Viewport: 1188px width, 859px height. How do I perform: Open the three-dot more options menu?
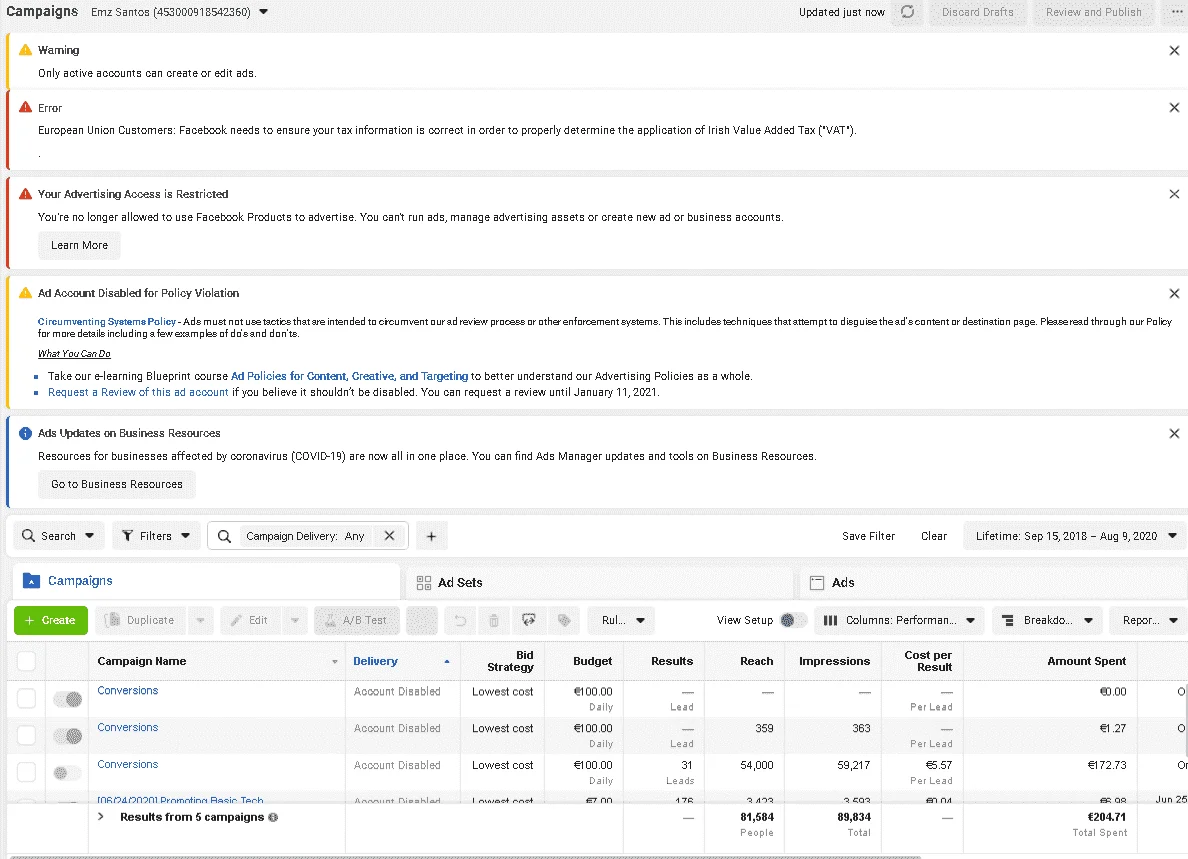click(1177, 12)
